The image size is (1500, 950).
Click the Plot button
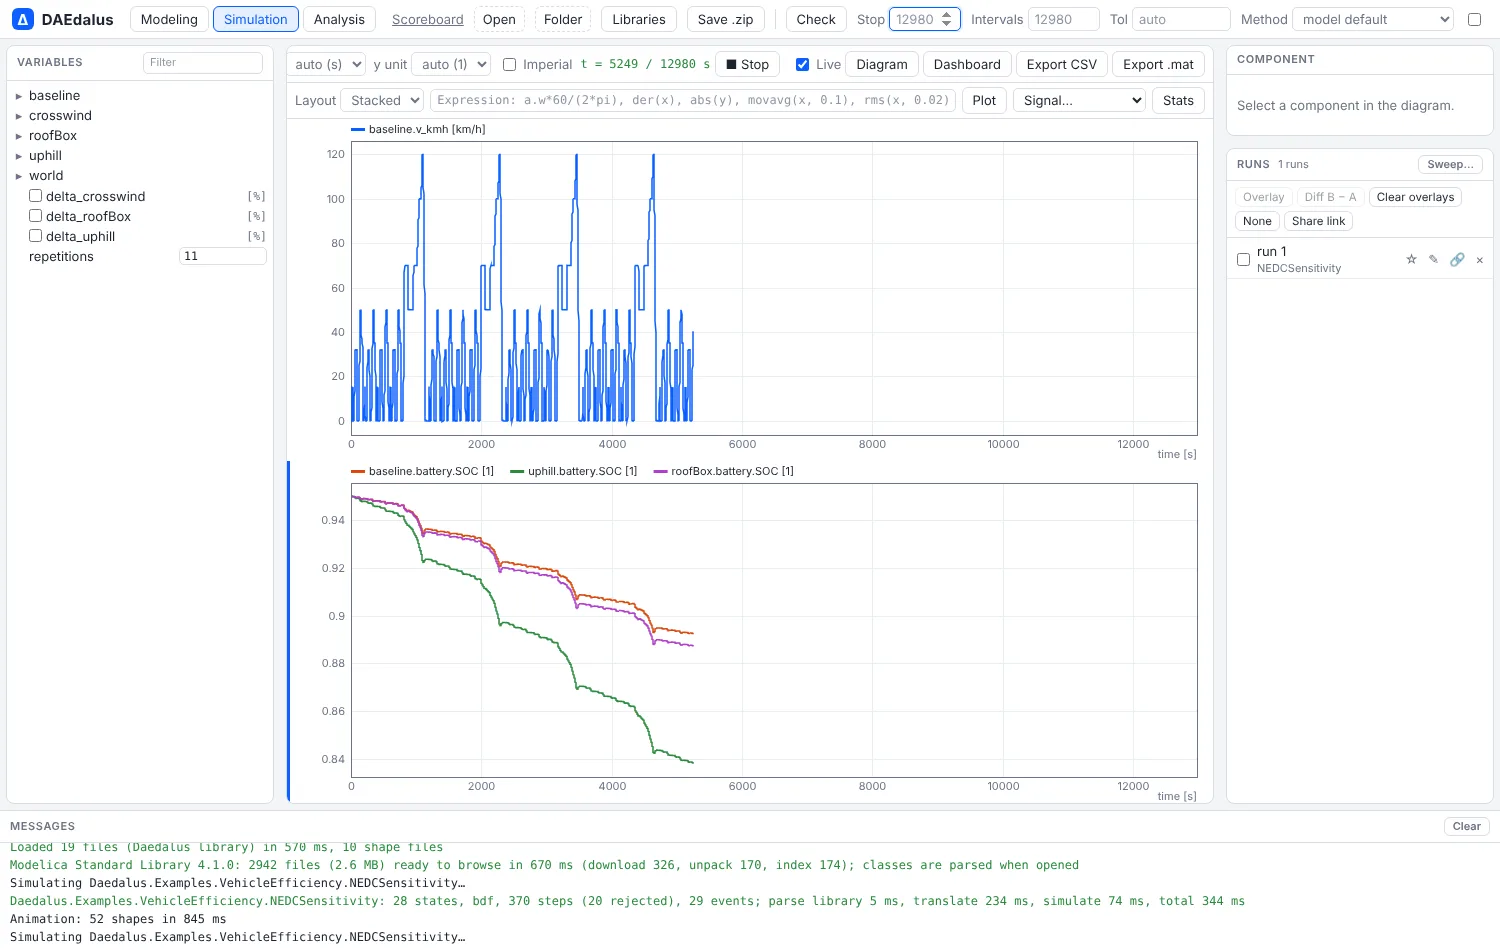984,100
